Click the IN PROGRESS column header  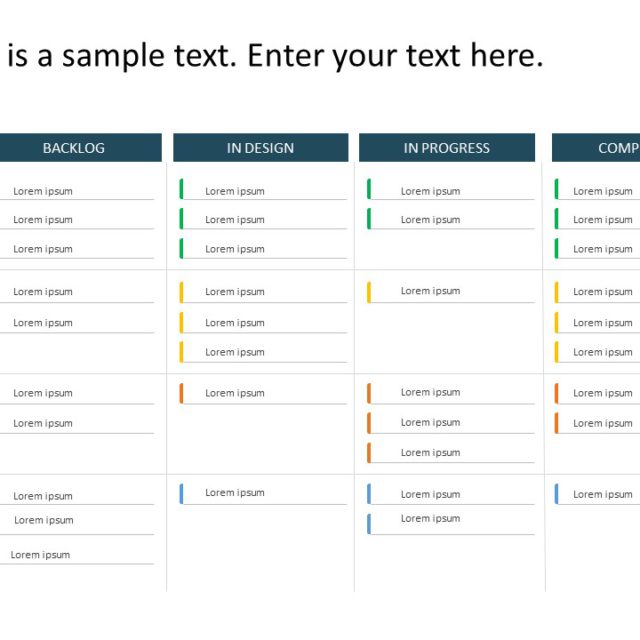point(446,148)
